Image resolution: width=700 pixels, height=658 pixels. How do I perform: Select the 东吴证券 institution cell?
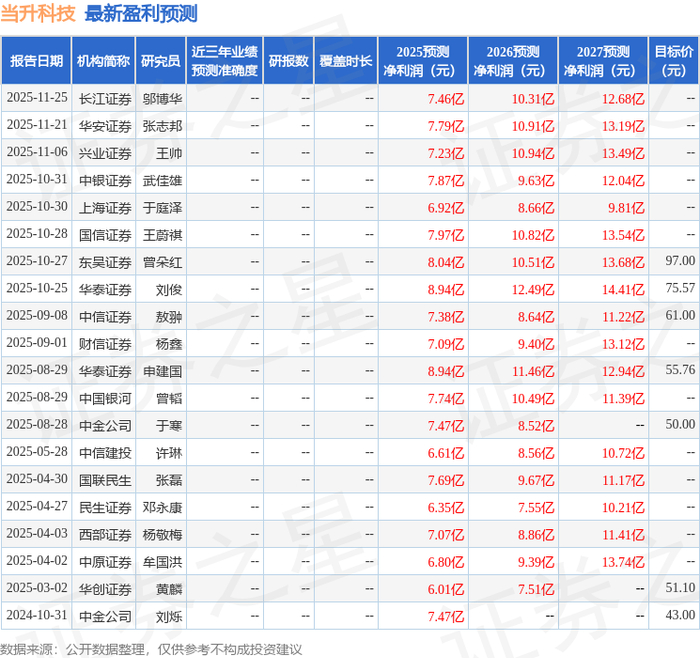(105, 262)
